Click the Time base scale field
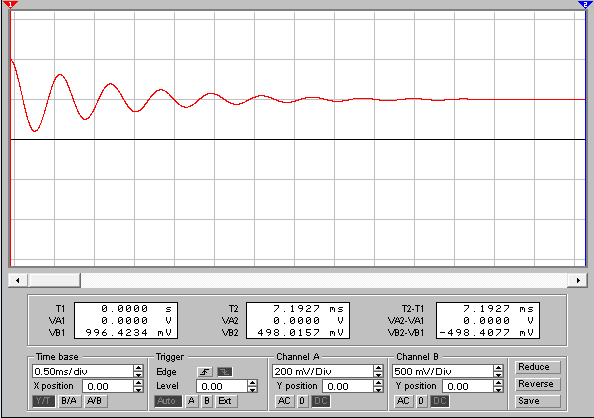The image size is (594, 418). (x=83, y=371)
